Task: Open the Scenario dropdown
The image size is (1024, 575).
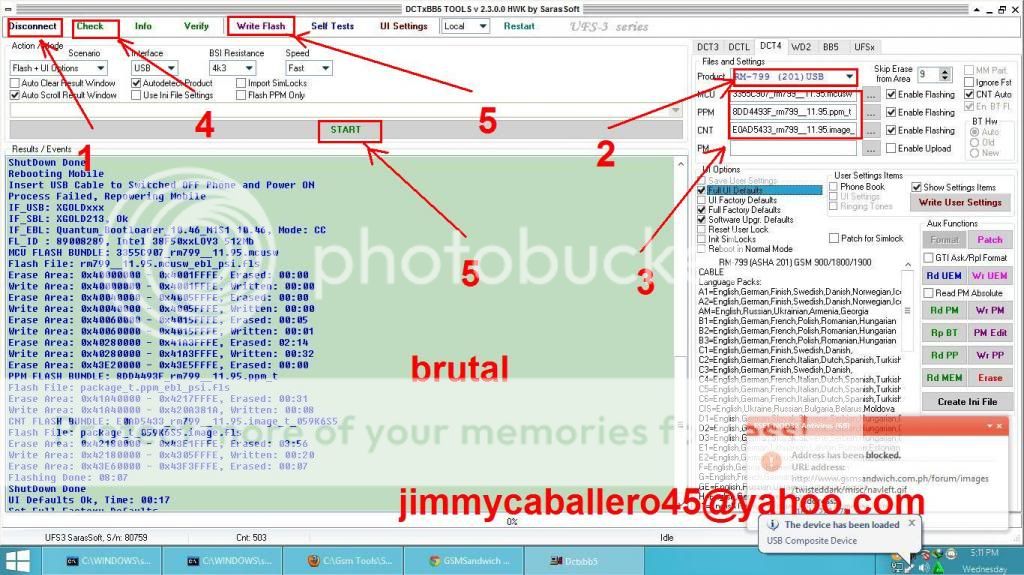Action: point(58,68)
